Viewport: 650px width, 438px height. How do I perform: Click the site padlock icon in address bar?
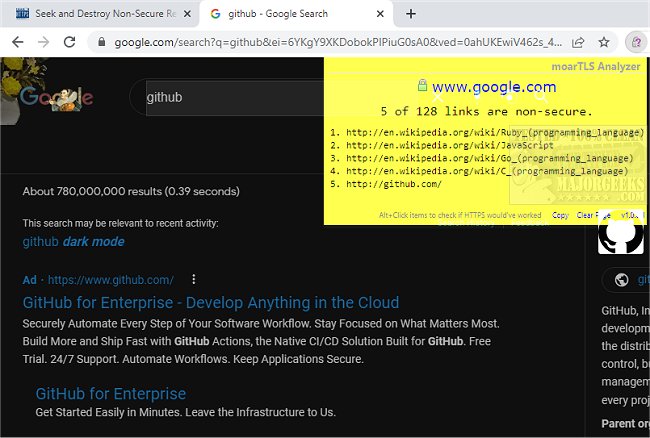(99, 43)
